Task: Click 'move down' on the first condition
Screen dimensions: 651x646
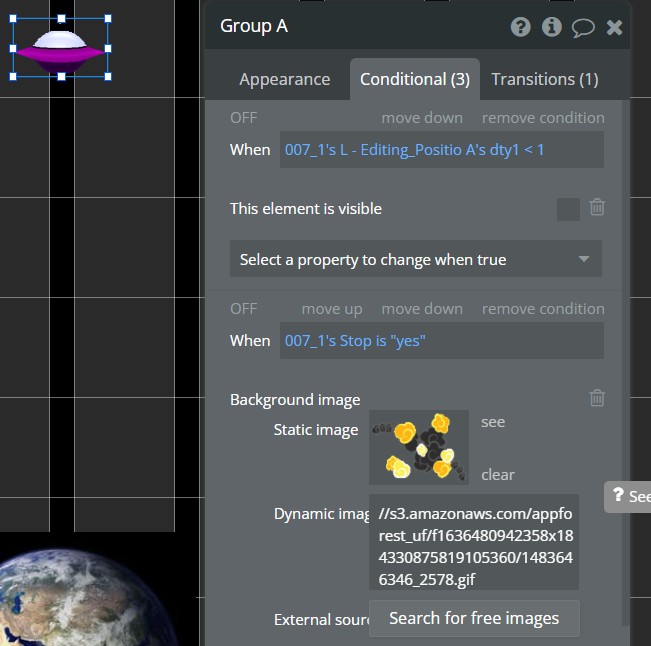Action: 422,118
